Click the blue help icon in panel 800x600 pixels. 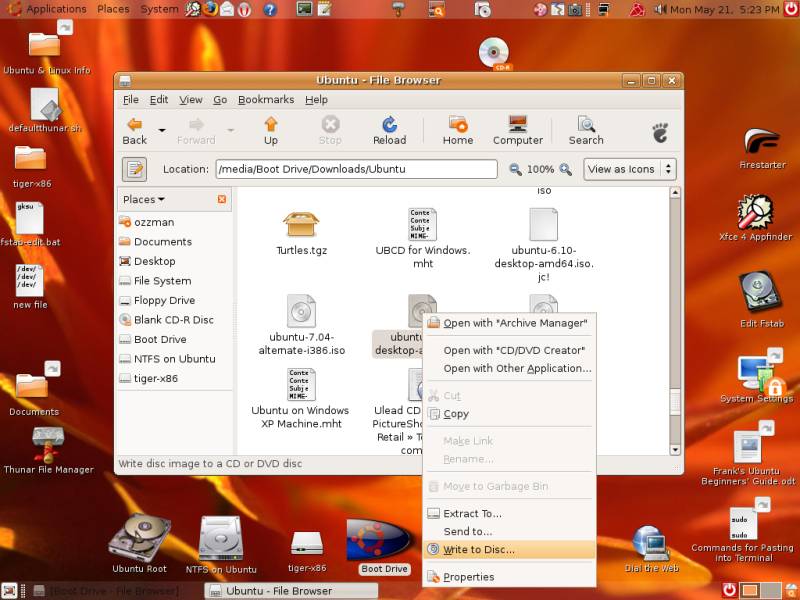click(270, 9)
